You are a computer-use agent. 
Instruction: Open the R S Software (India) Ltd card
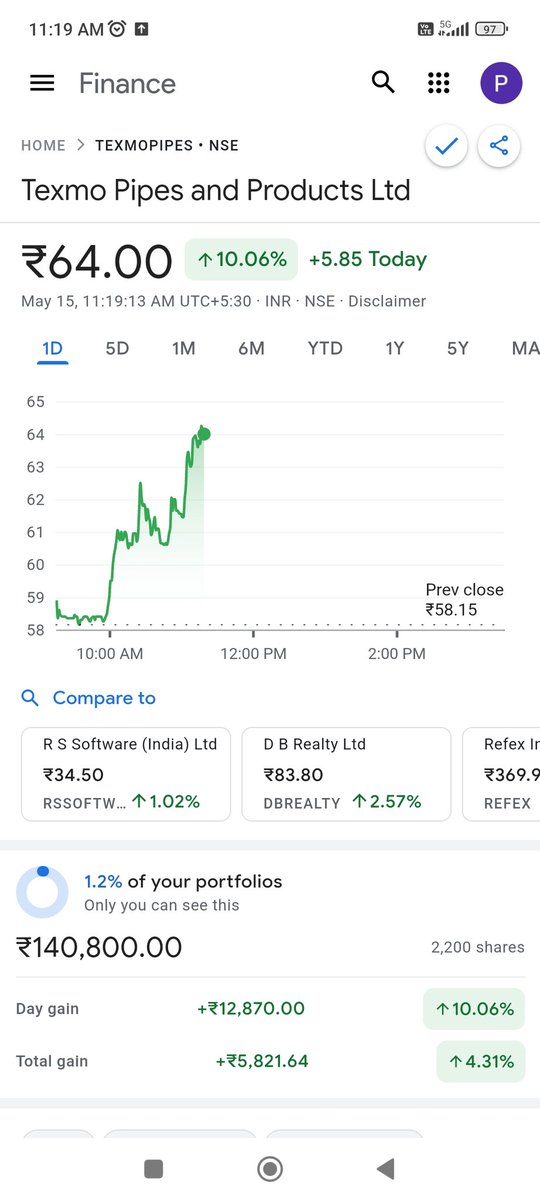(x=126, y=774)
